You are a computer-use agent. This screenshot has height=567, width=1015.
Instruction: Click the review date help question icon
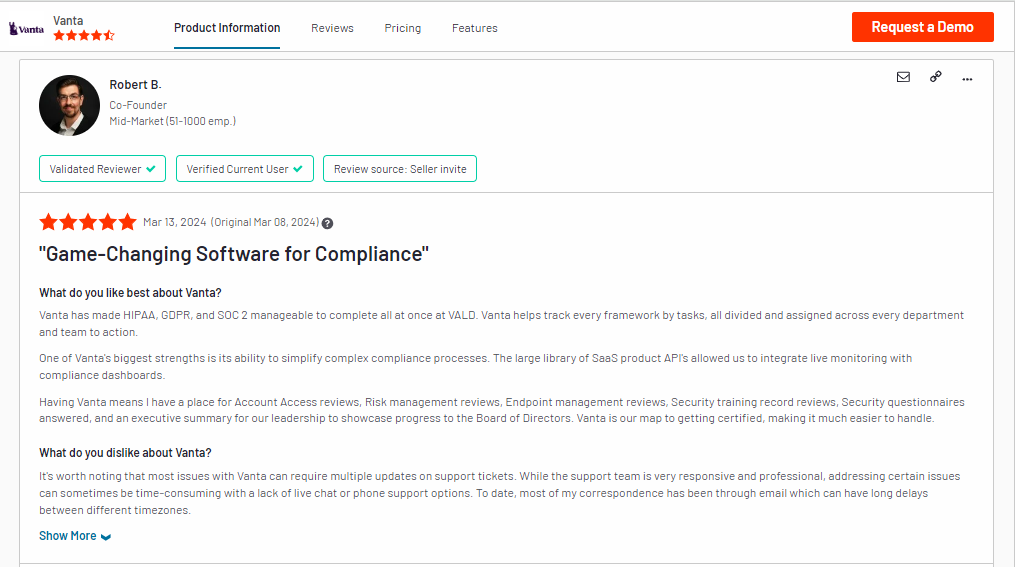[x=328, y=223]
